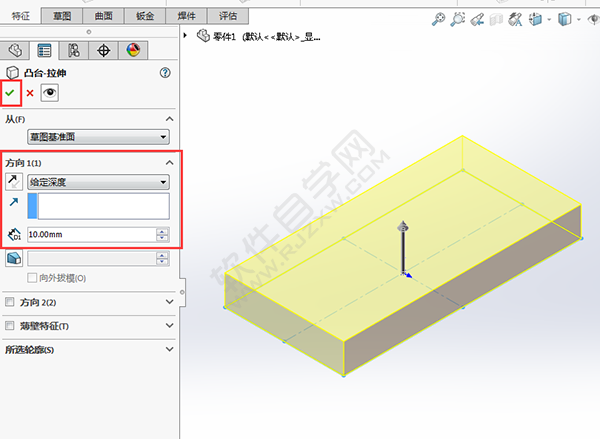Click the draft angle input field
Screen dimensions: 600x439
[92, 259]
